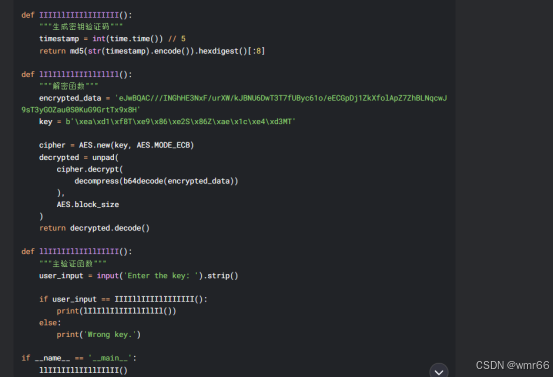Image resolution: width=554 pixels, height=377 pixels.
Task: Click the "if __name__ == '__main__':" line
Action: point(79,358)
